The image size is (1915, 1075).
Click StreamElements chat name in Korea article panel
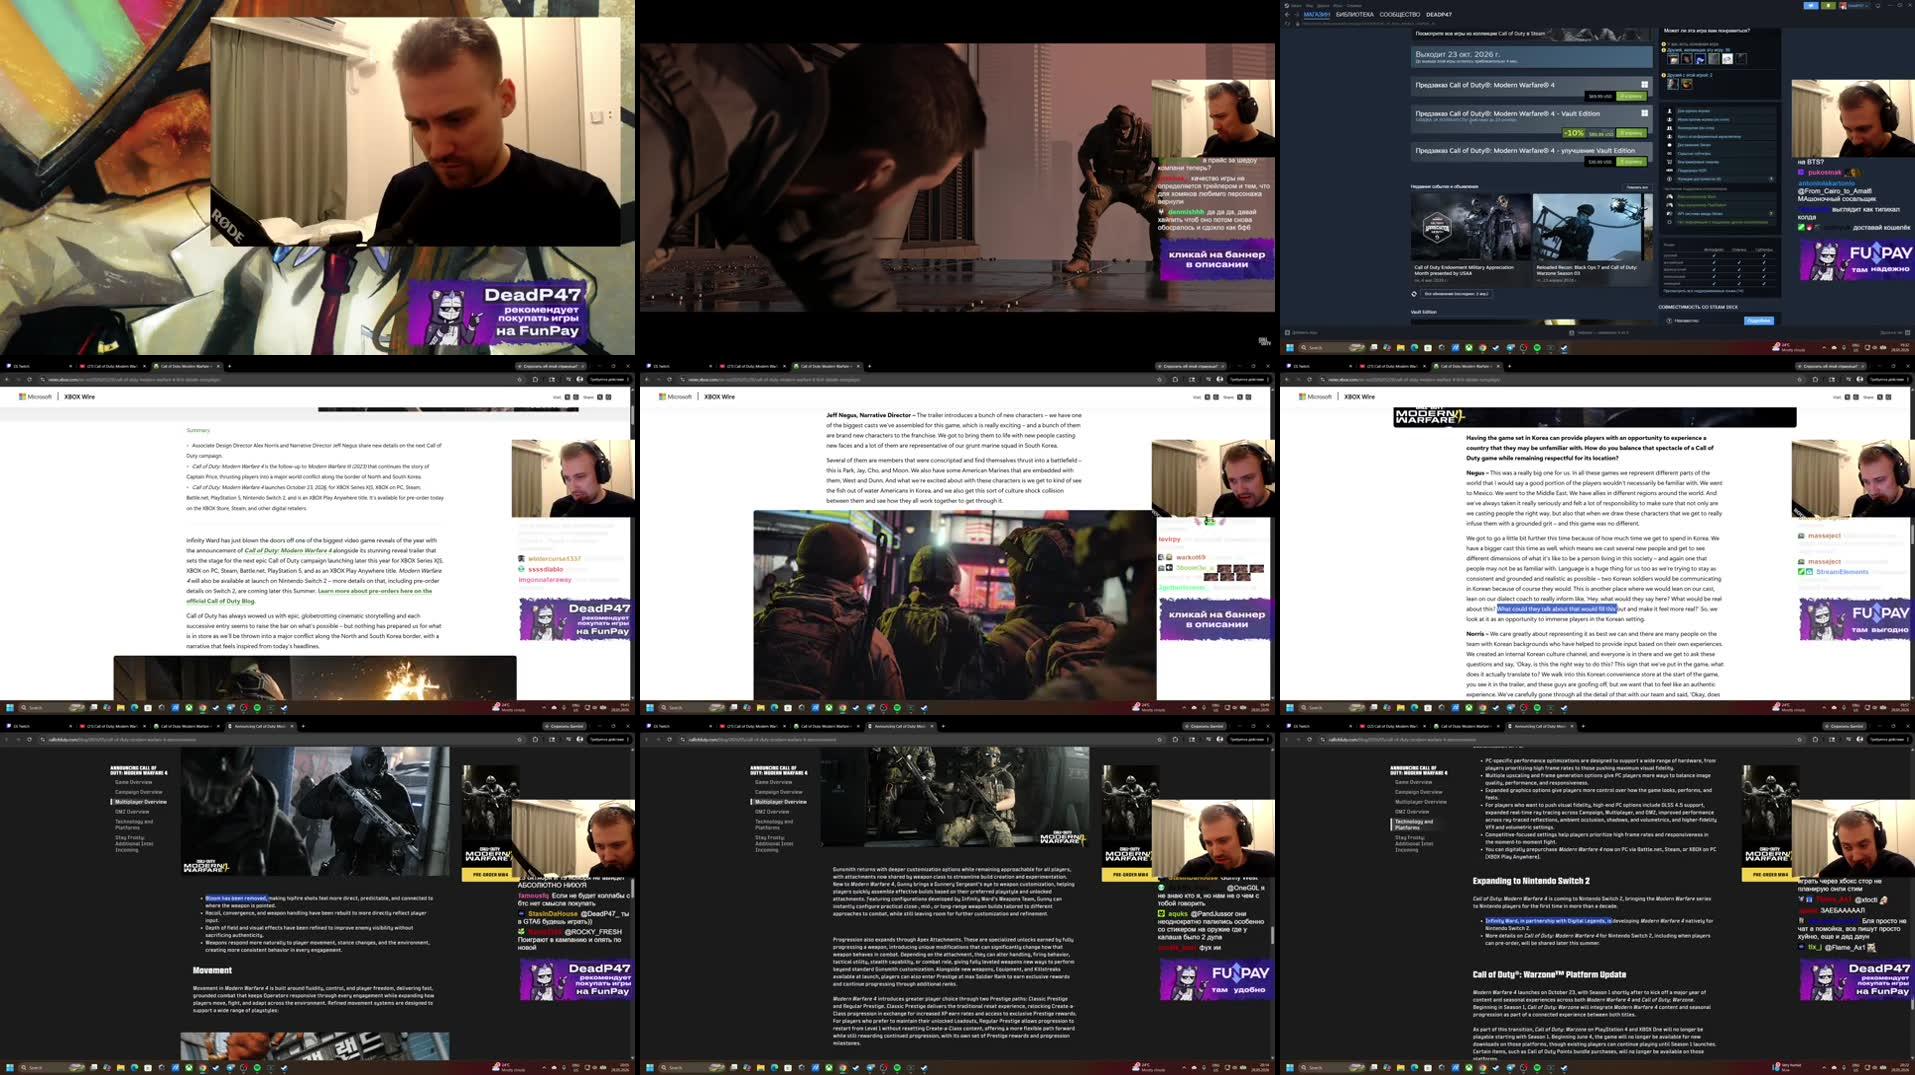pos(1842,572)
